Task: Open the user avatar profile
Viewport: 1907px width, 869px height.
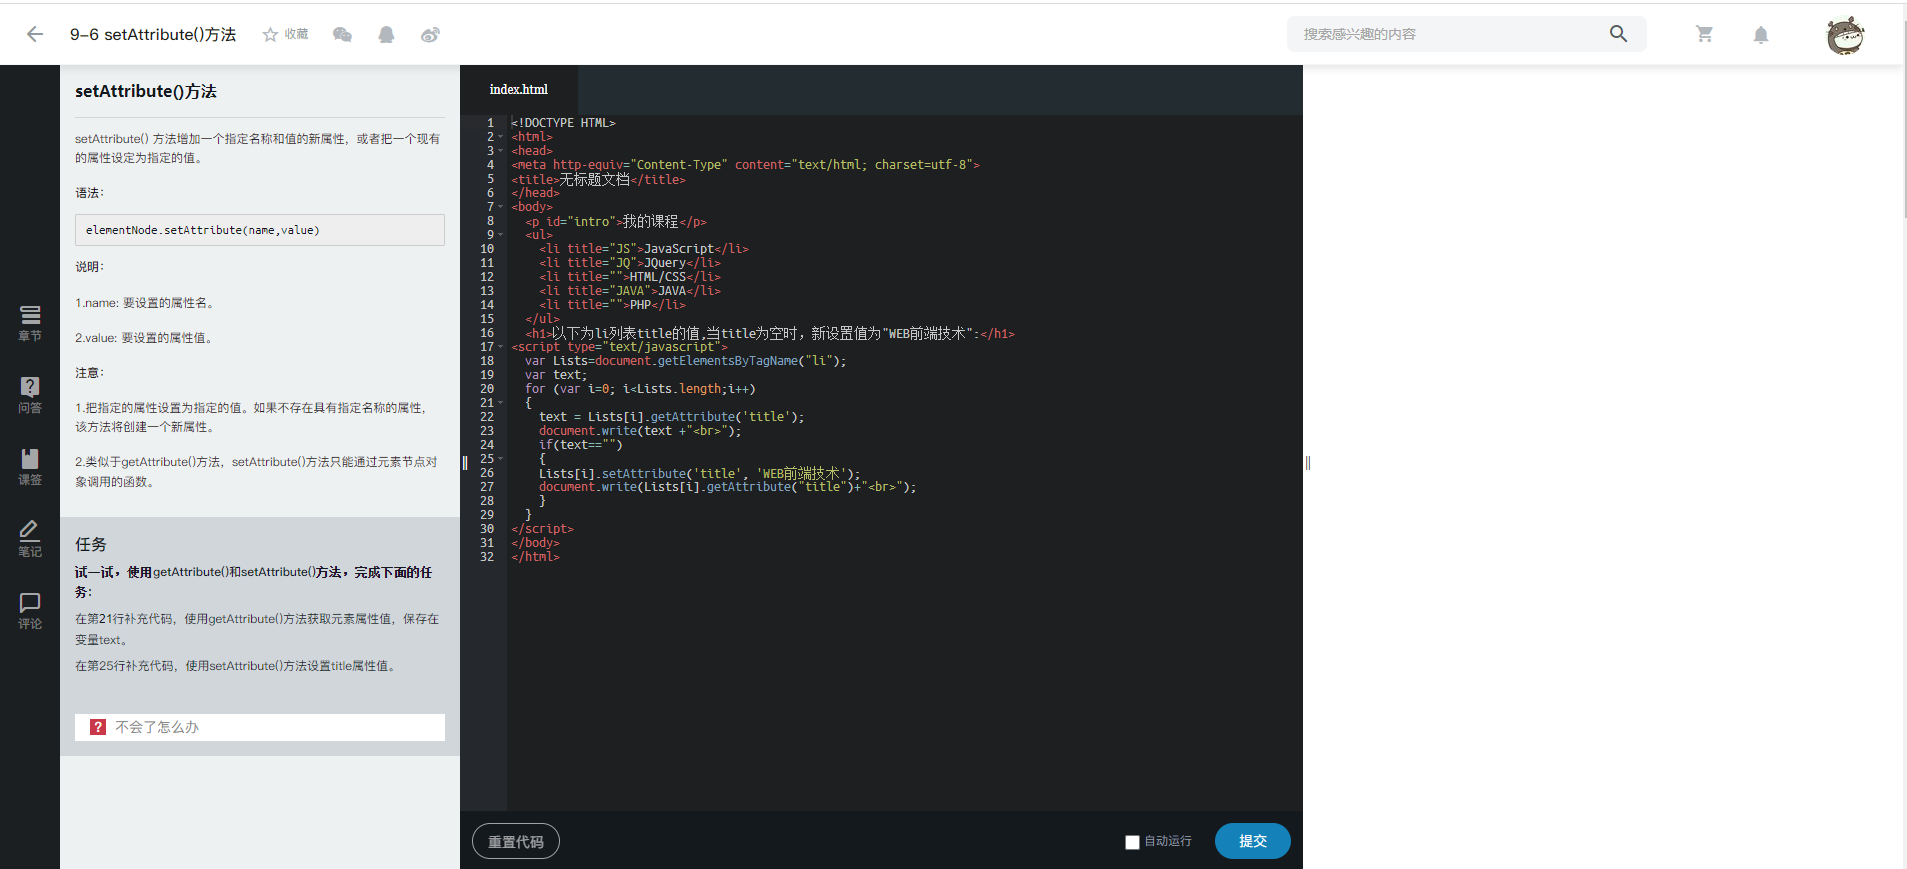Action: pyautogui.click(x=1845, y=35)
